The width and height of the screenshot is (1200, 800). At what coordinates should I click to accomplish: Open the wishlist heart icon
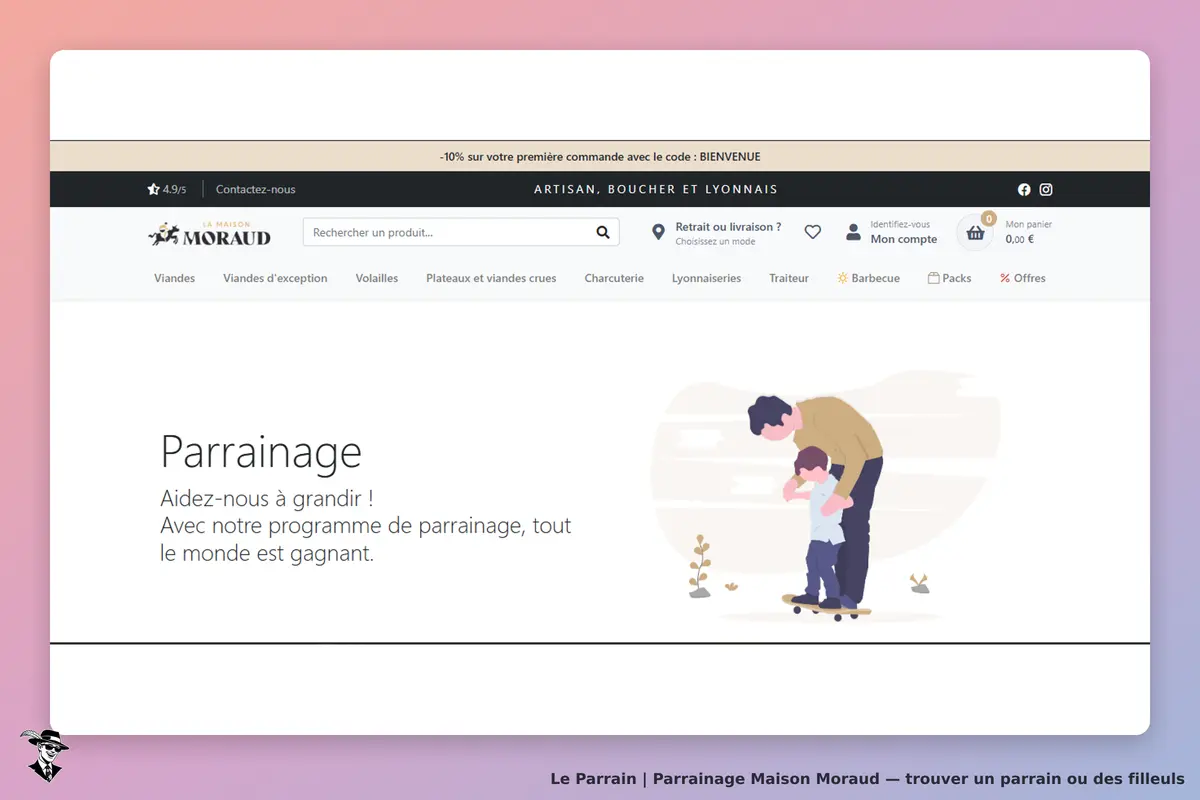(813, 232)
